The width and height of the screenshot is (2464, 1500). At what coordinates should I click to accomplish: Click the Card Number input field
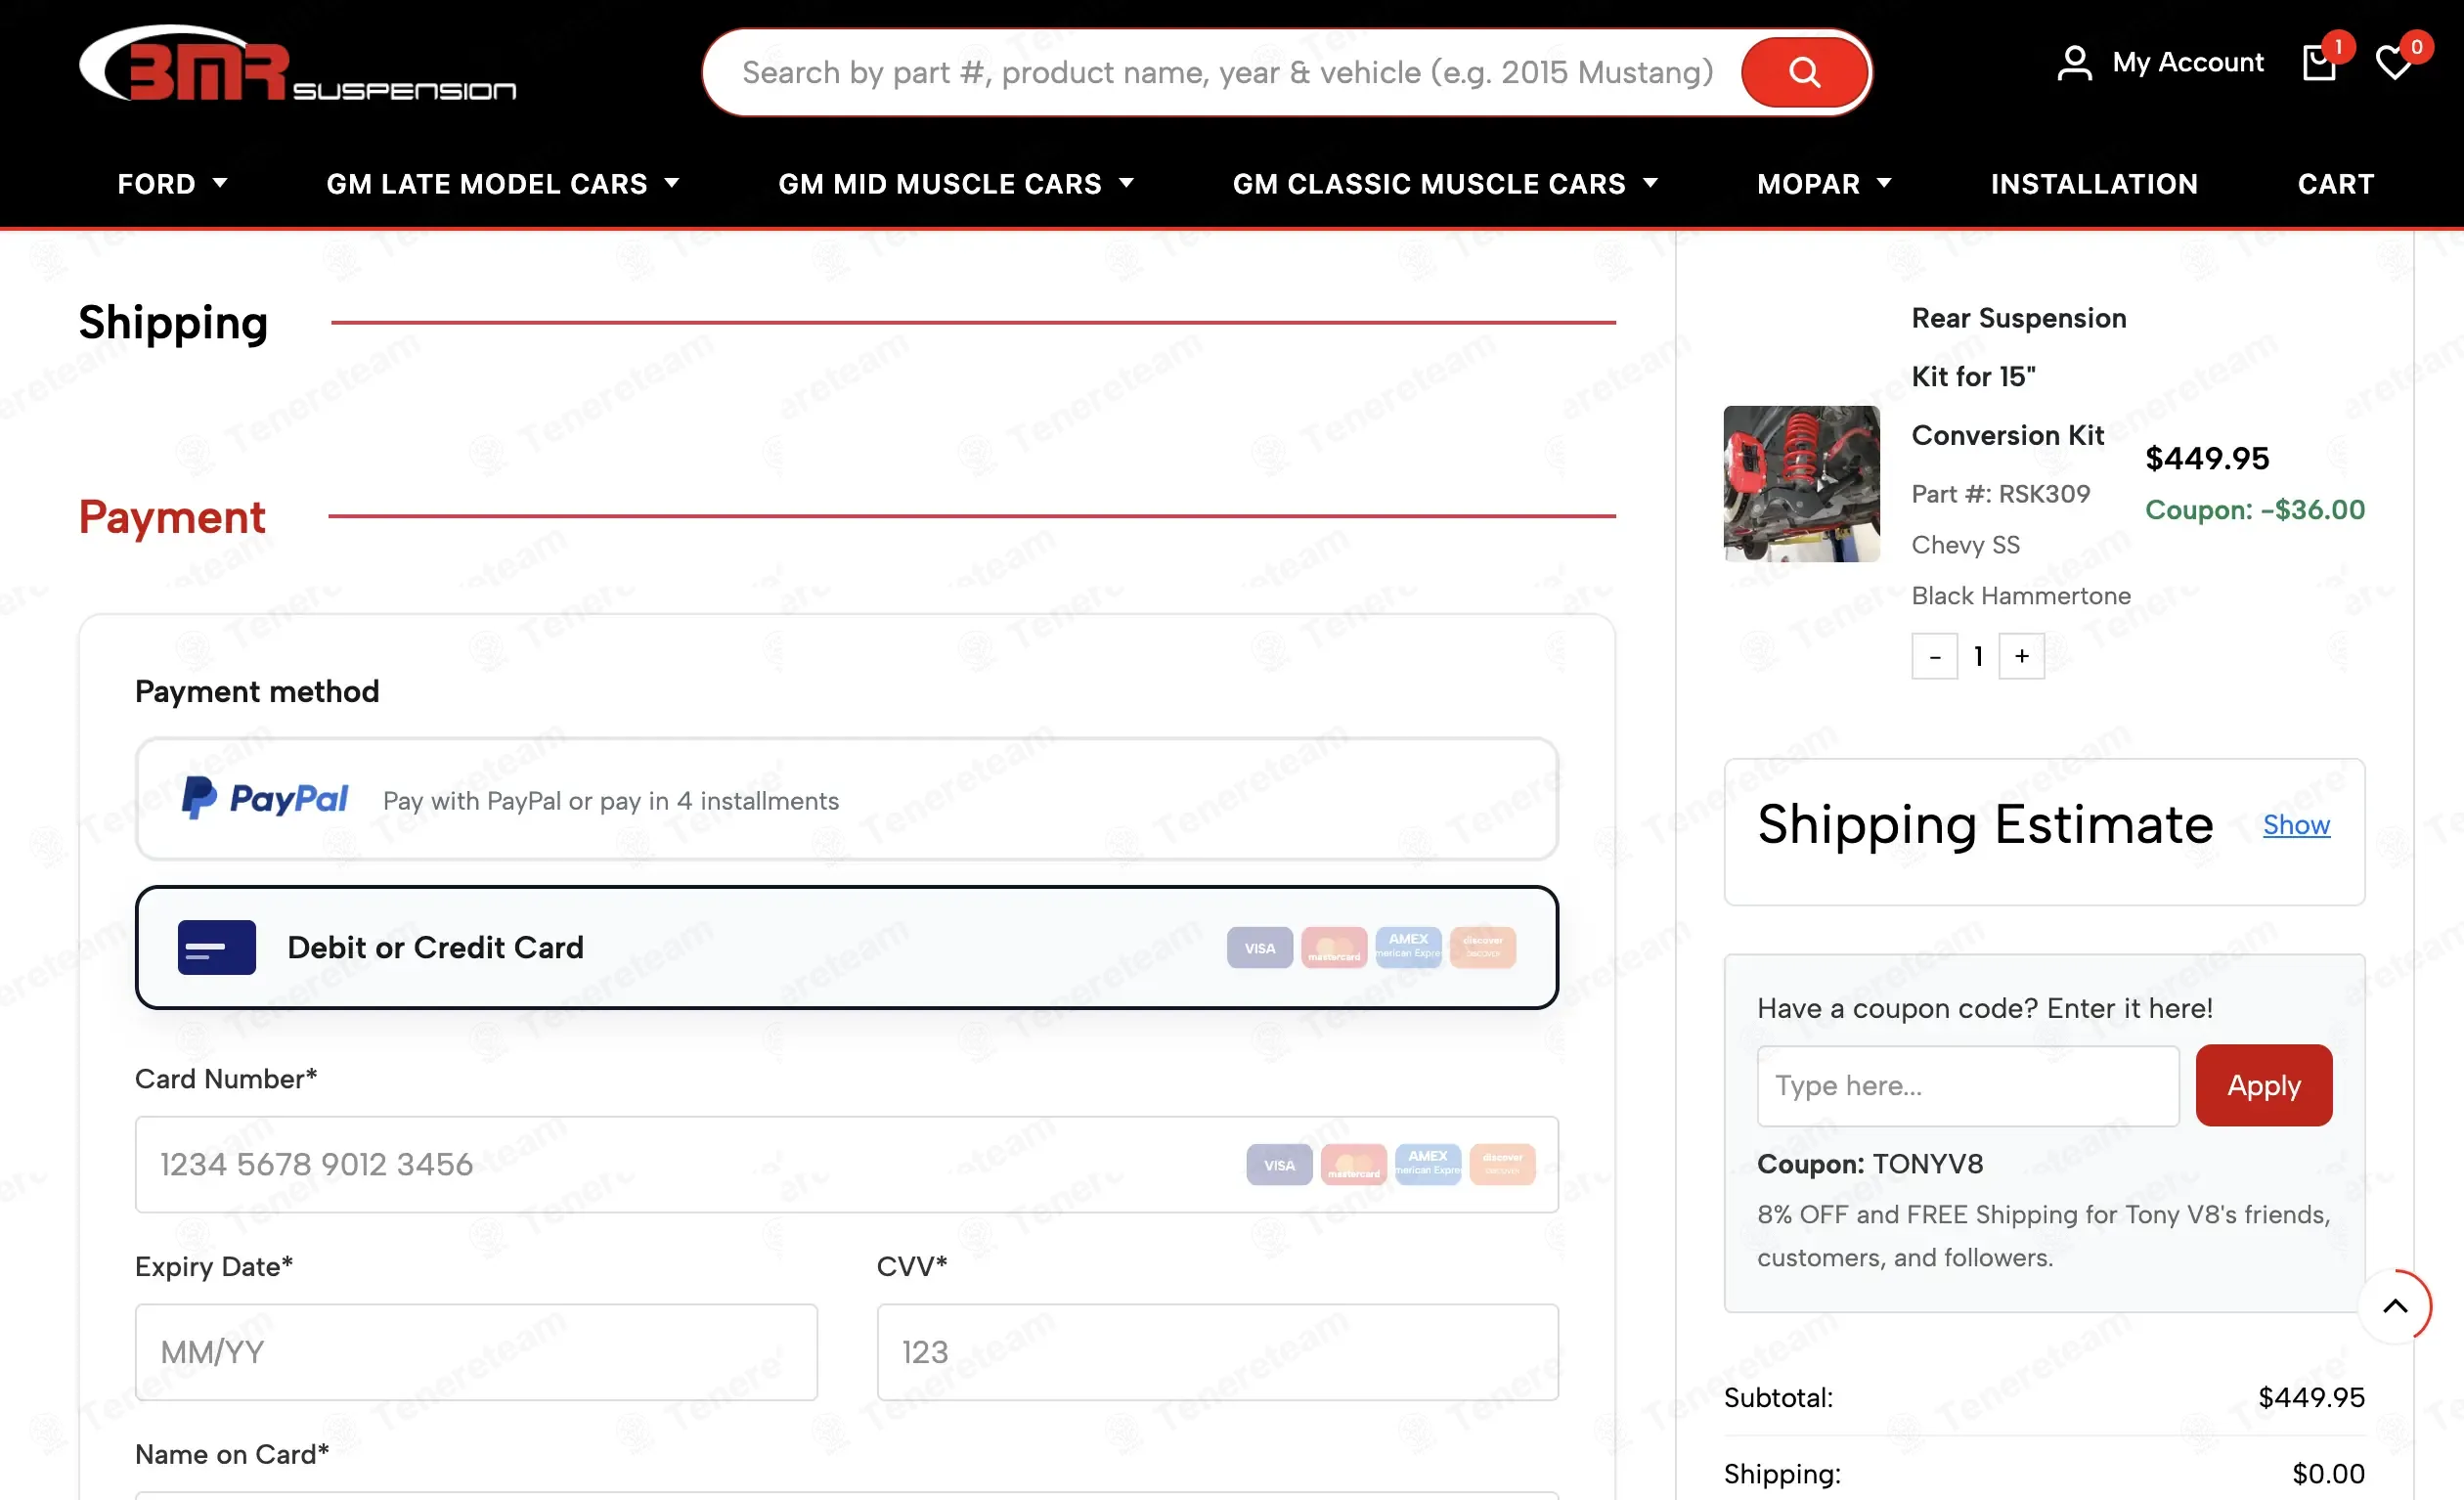[847, 1165]
